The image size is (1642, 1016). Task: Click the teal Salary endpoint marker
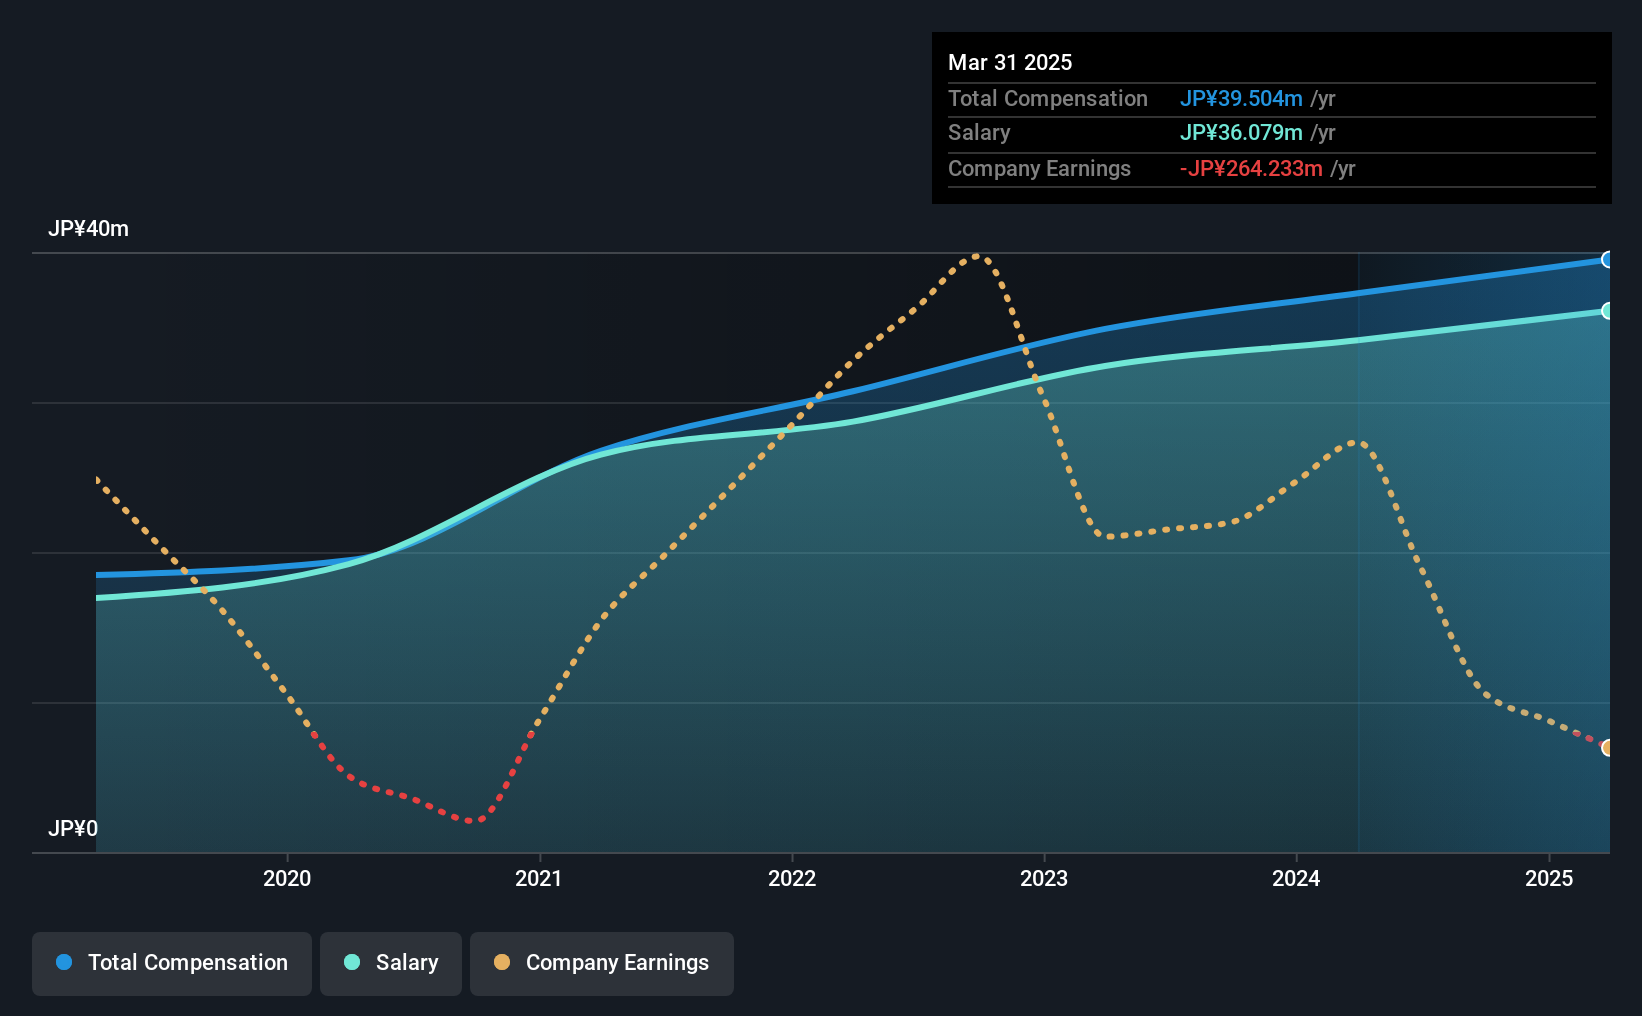[x=1607, y=311]
